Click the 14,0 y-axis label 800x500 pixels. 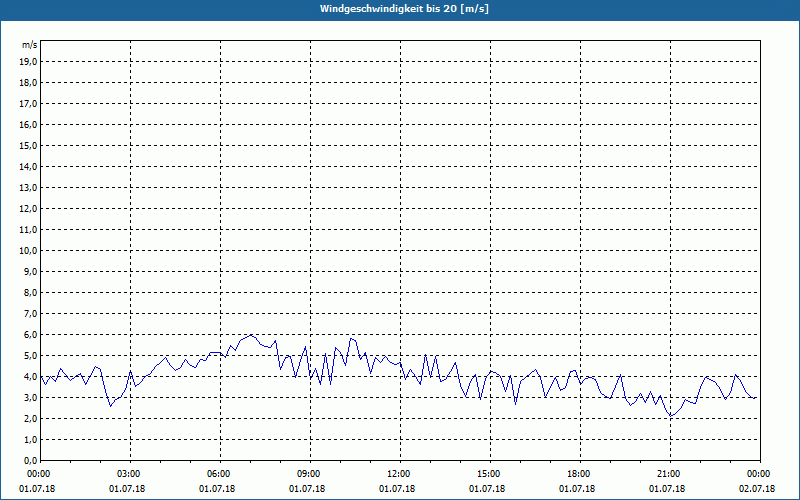[x=28, y=167]
